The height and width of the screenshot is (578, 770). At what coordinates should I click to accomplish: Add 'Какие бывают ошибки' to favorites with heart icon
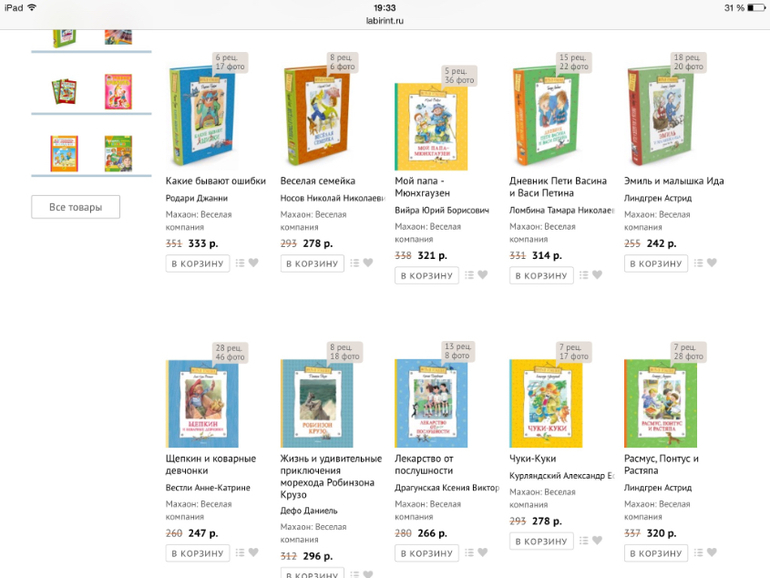point(253,263)
